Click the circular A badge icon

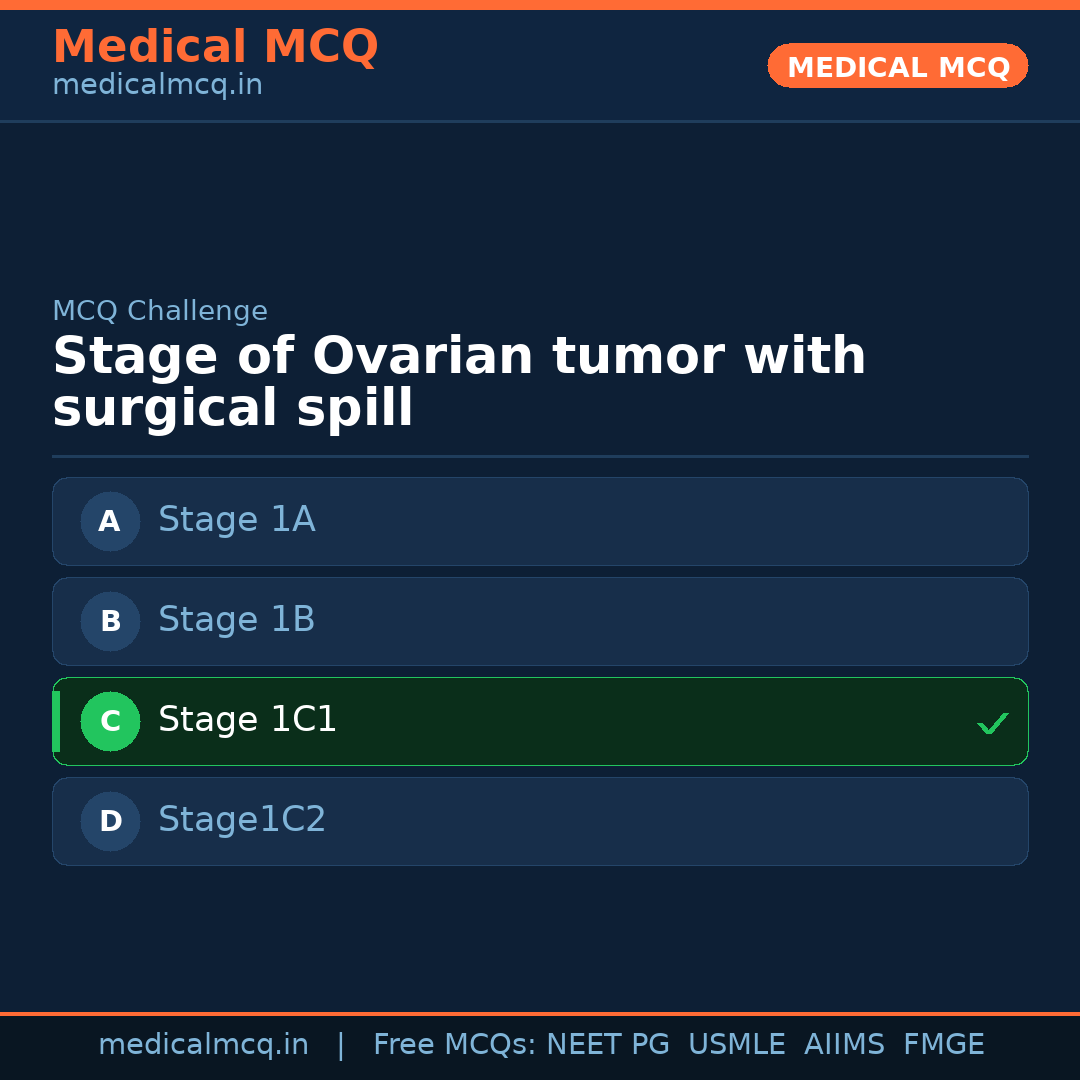click(x=110, y=521)
